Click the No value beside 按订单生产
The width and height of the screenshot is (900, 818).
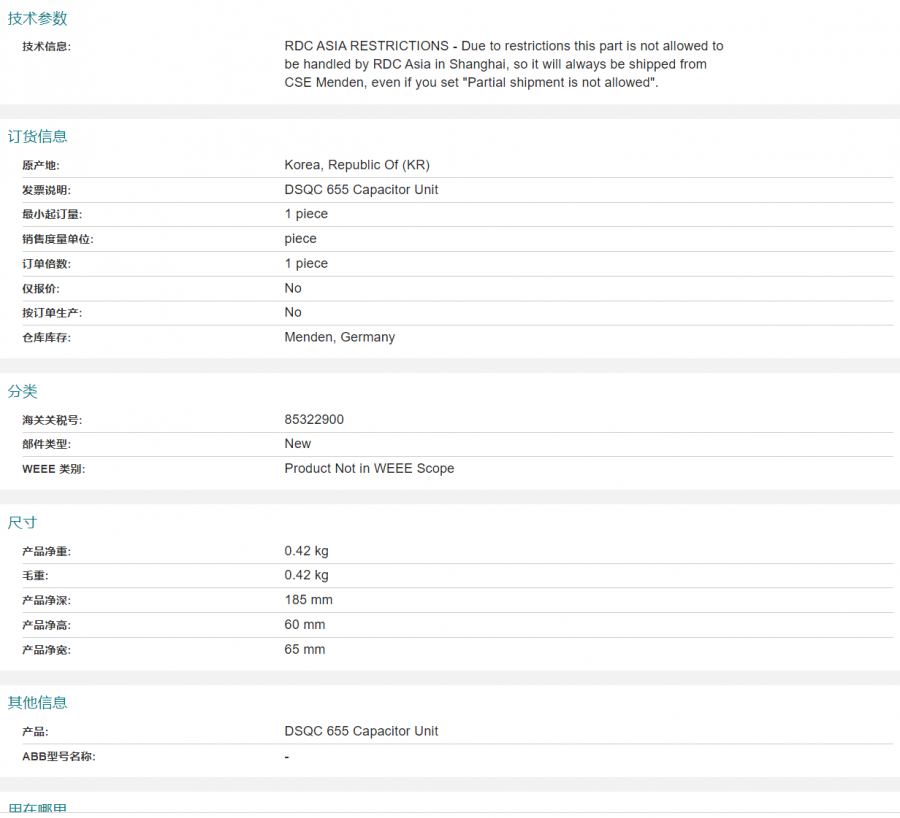[293, 312]
